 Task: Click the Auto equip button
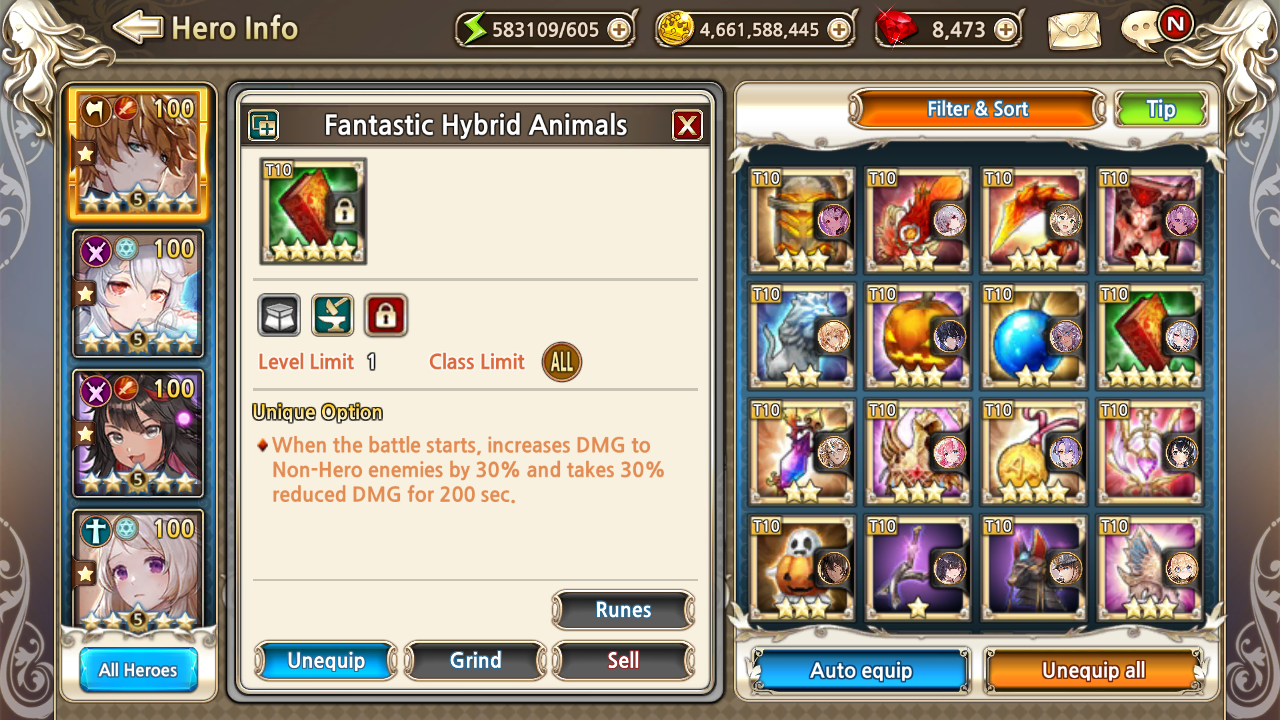pos(861,670)
